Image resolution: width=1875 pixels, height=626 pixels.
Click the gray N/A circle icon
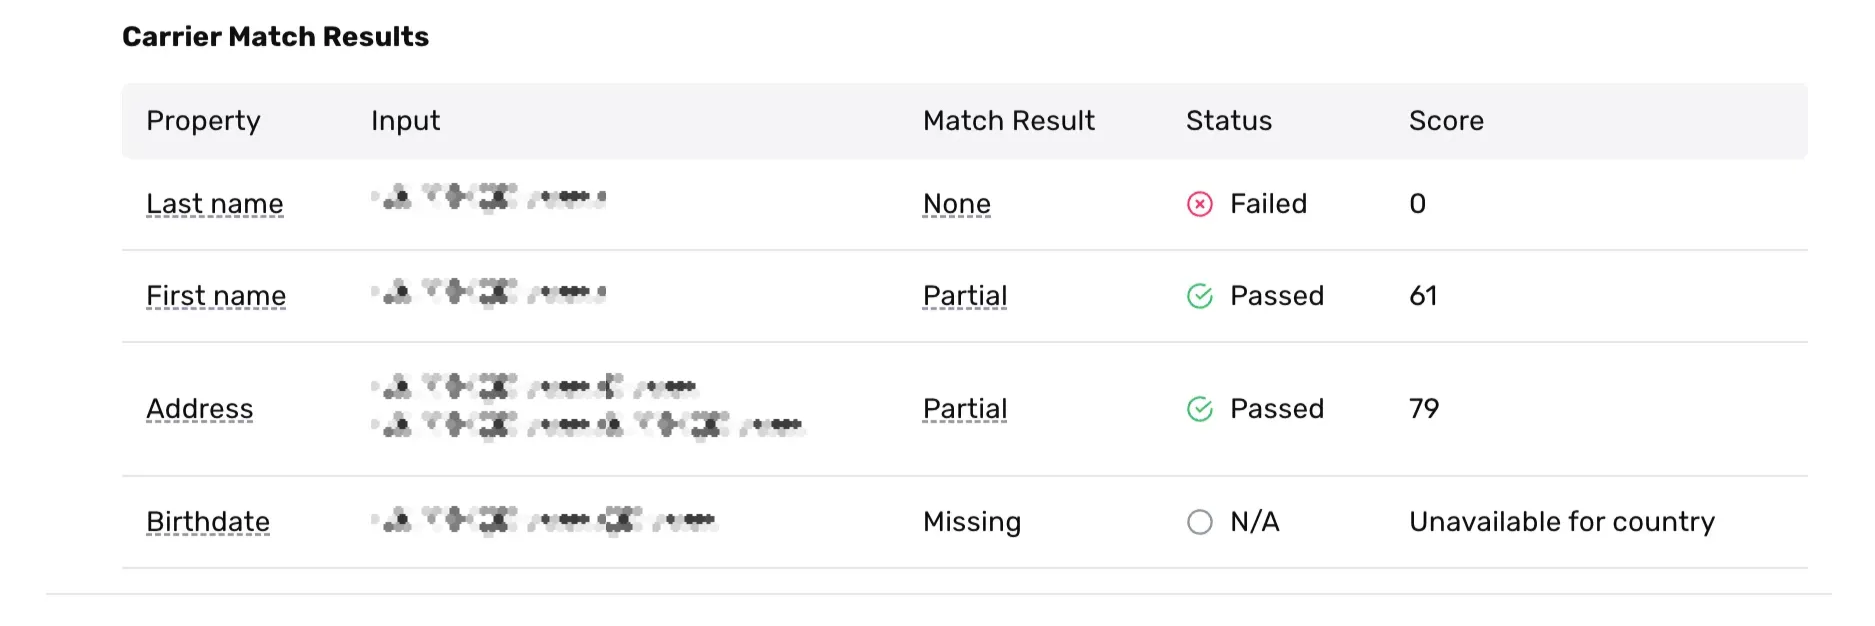[x=1199, y=522]
